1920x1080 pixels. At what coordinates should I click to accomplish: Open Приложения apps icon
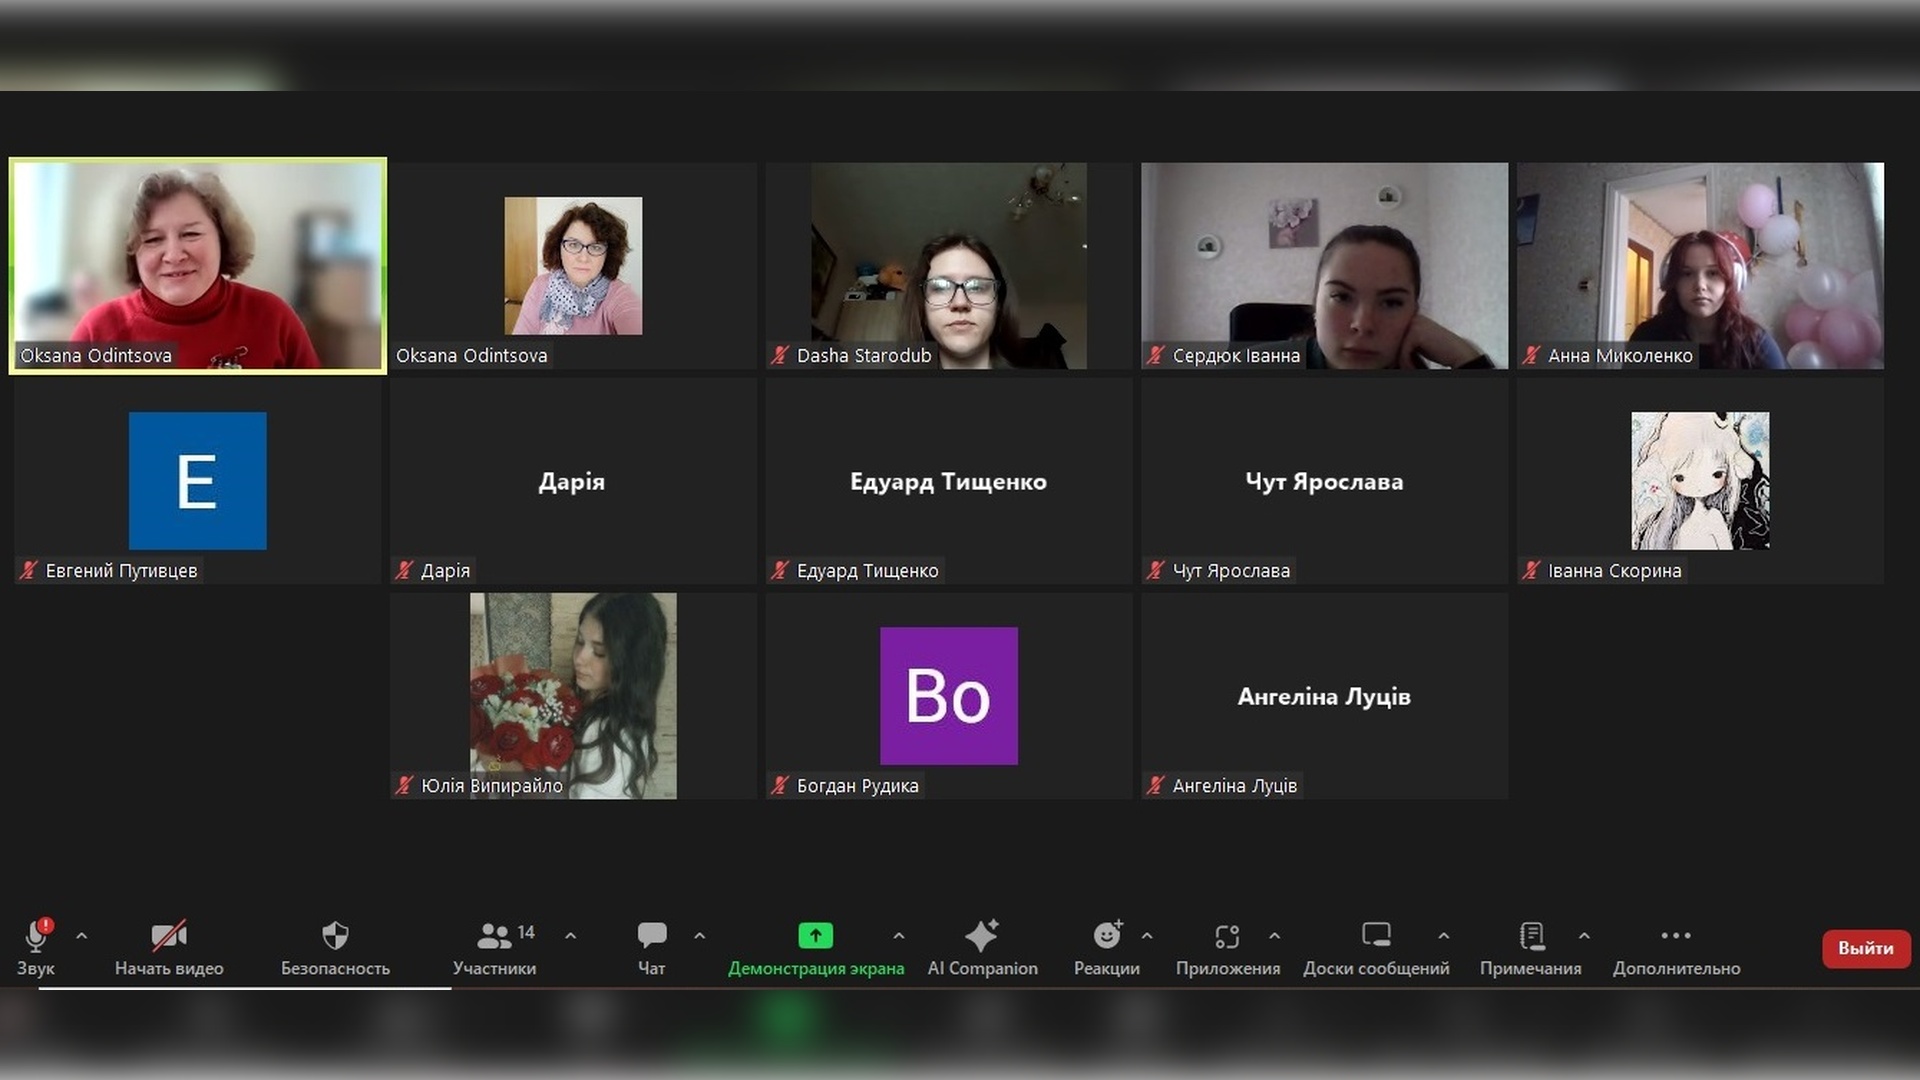pos(1227,936)
